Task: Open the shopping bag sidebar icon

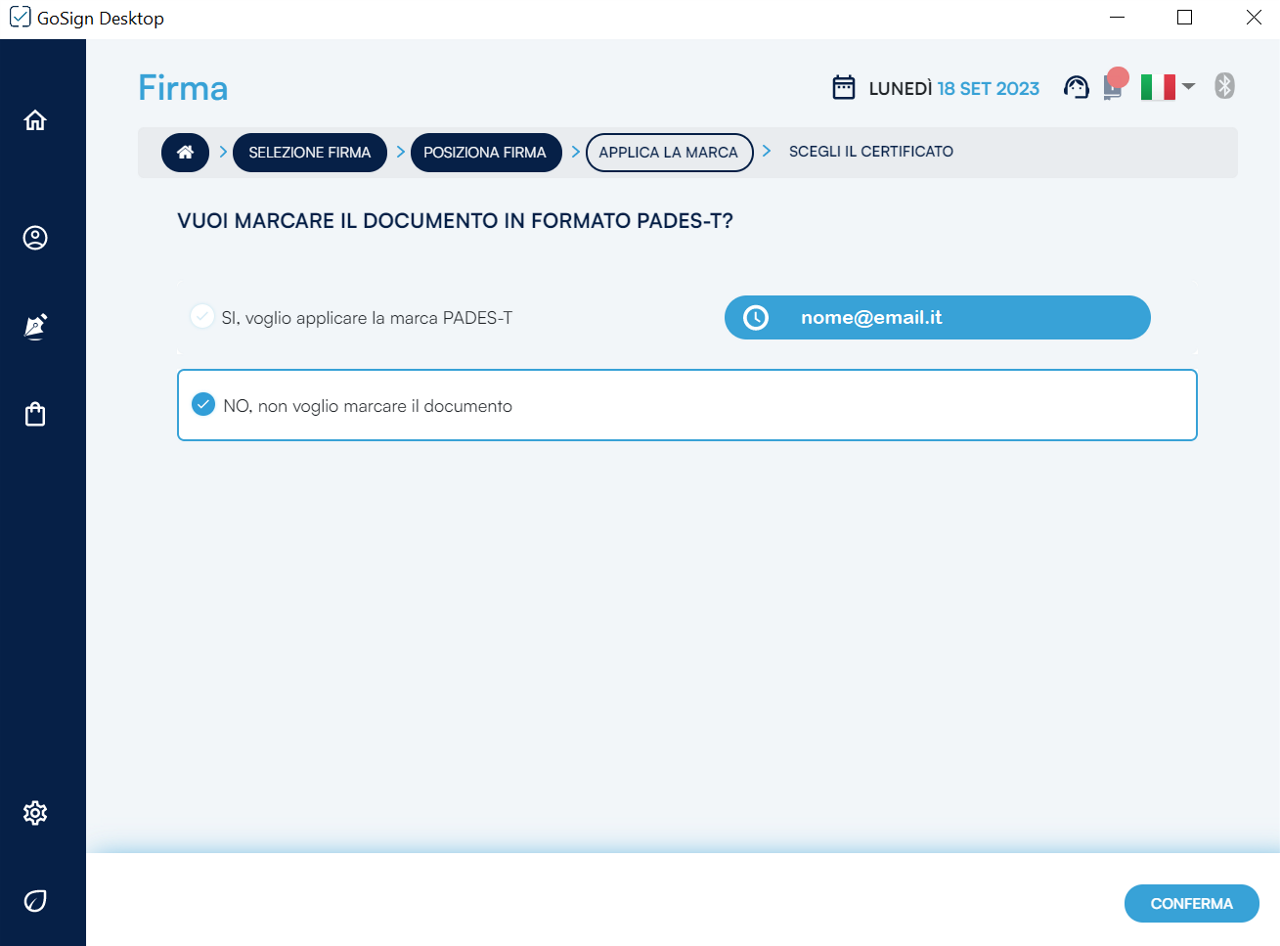Action: point(35,414)
